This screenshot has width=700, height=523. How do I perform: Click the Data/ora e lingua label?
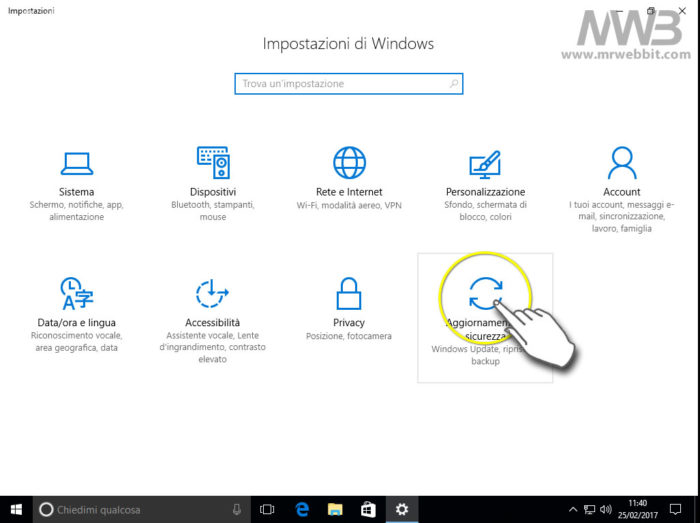[x=77, y=323]
